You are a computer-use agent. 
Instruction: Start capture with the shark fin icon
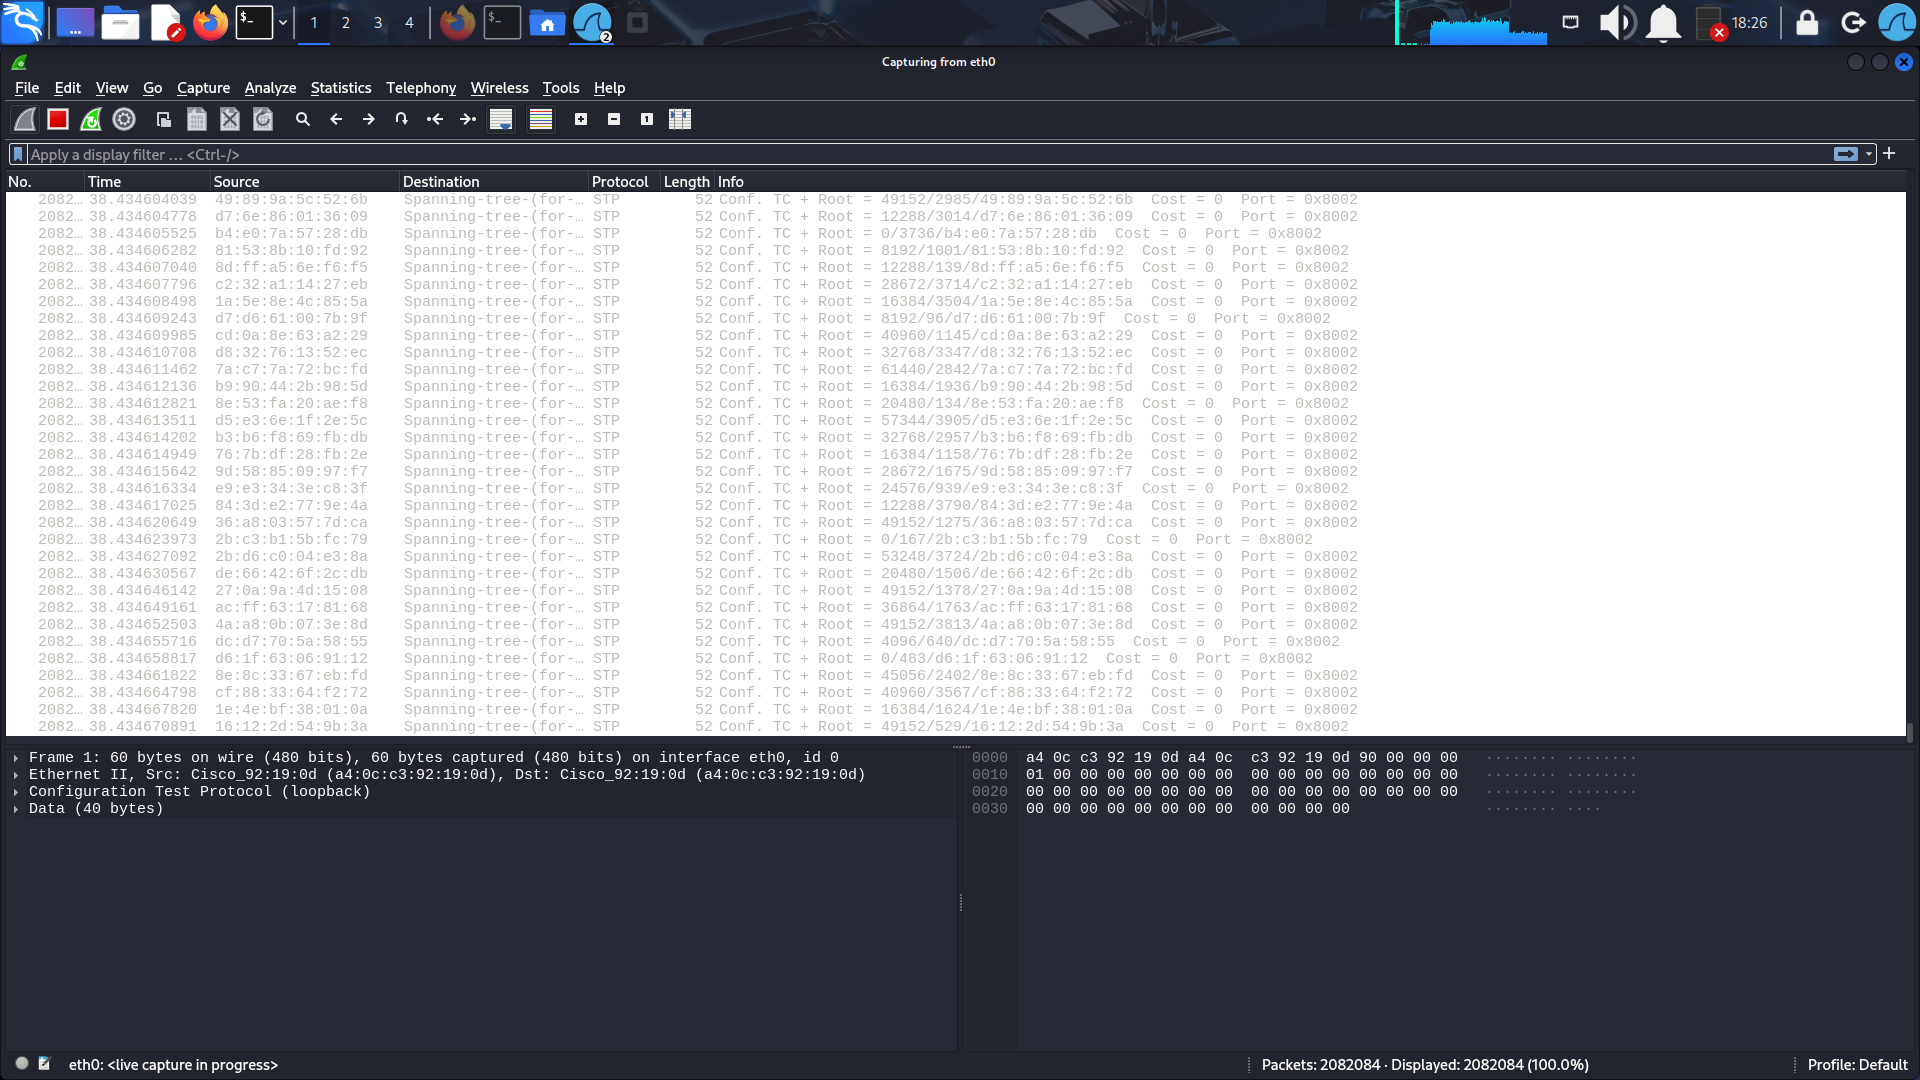(x=25, y=119)
